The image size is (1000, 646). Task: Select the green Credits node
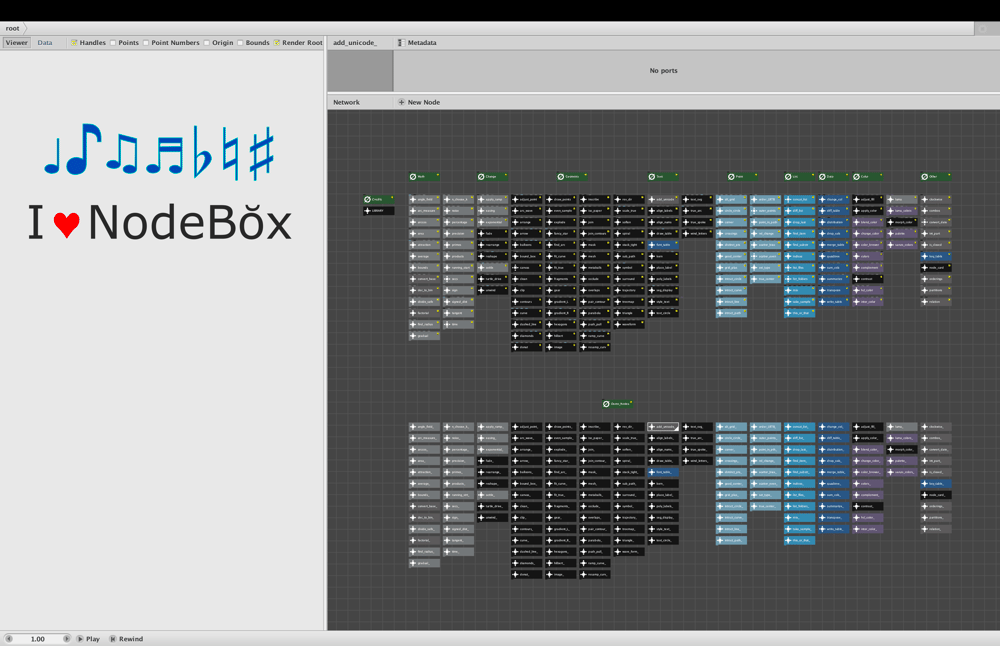pos(378,199)
